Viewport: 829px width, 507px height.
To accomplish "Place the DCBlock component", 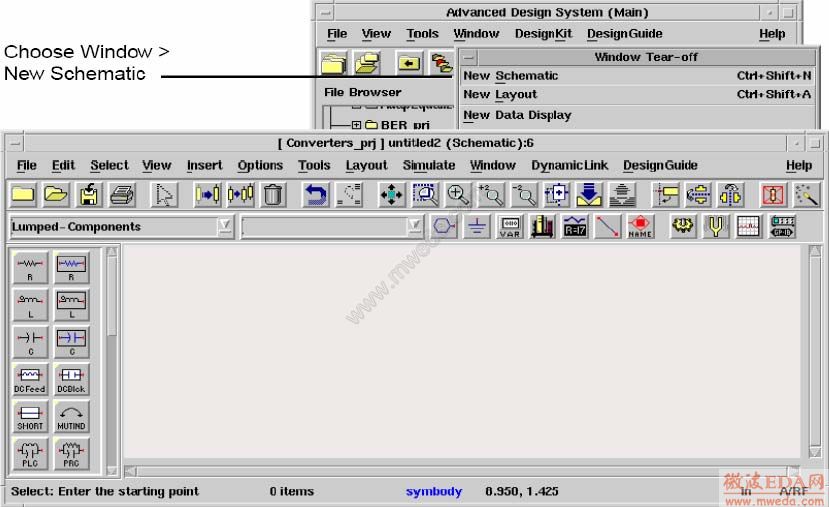I will point(71,379).
